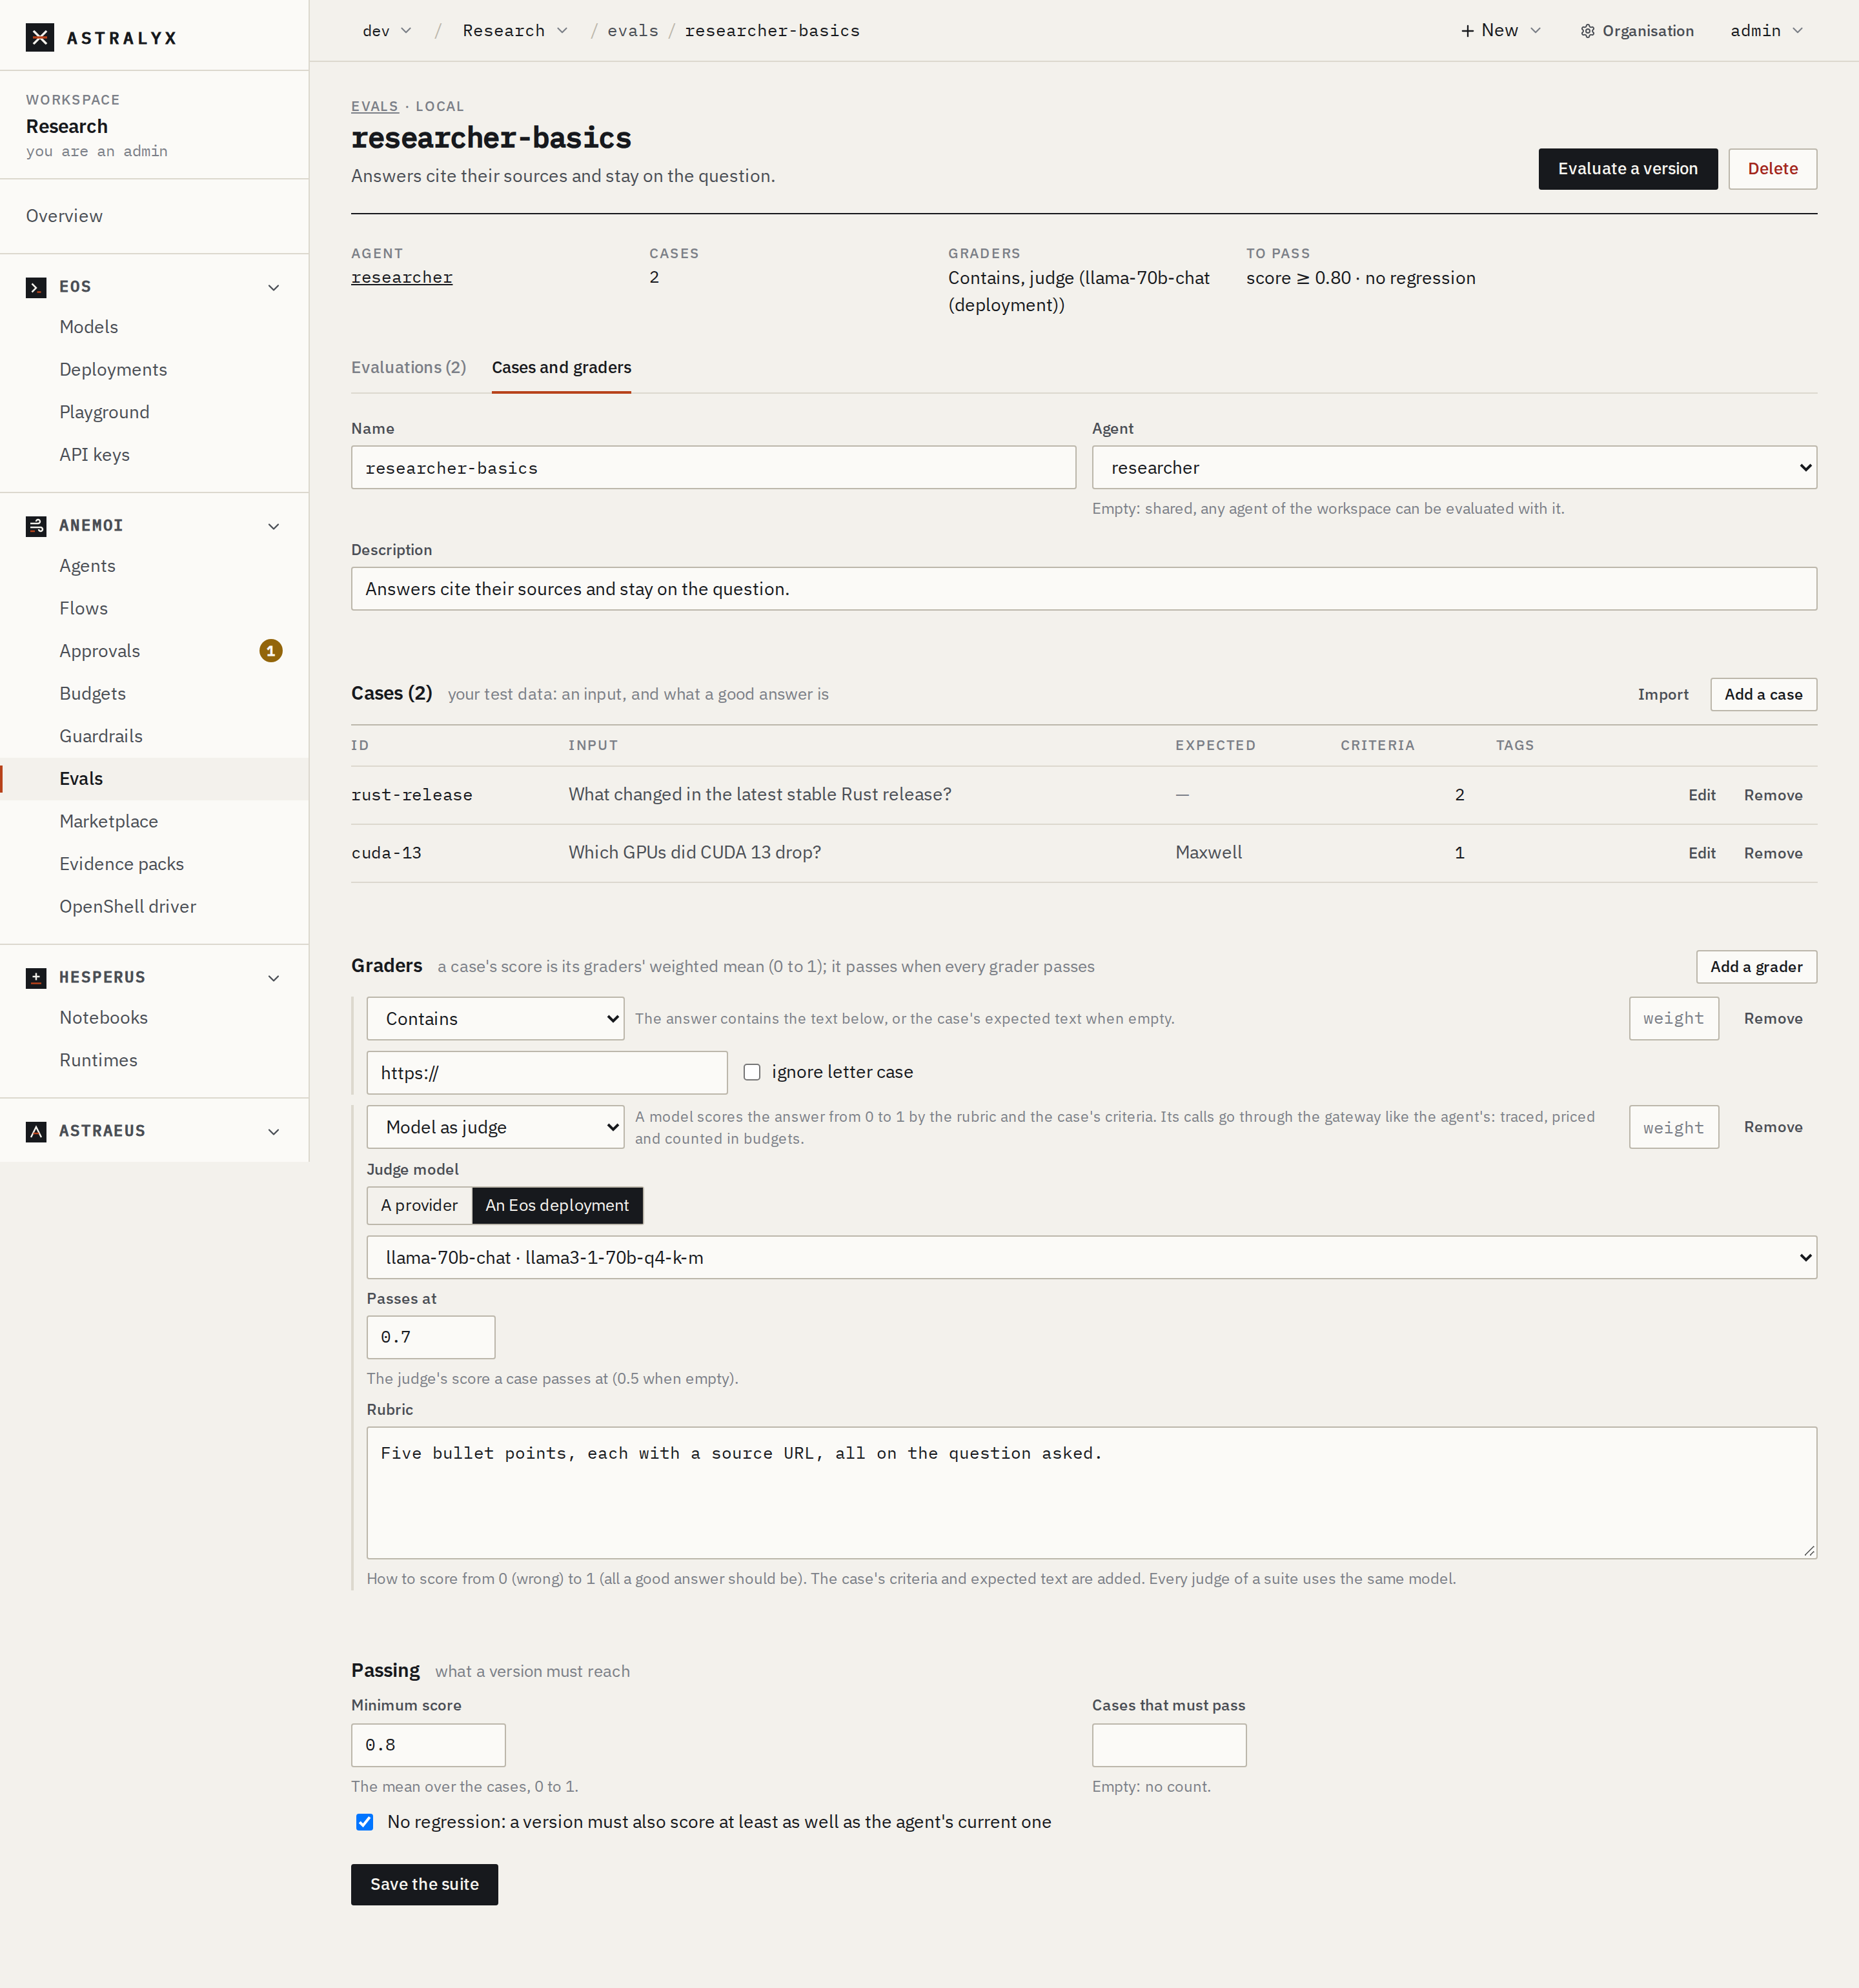1859x1988 pixels.
Task: Click the Name field researcher-basics
Action: coord(713,468)
